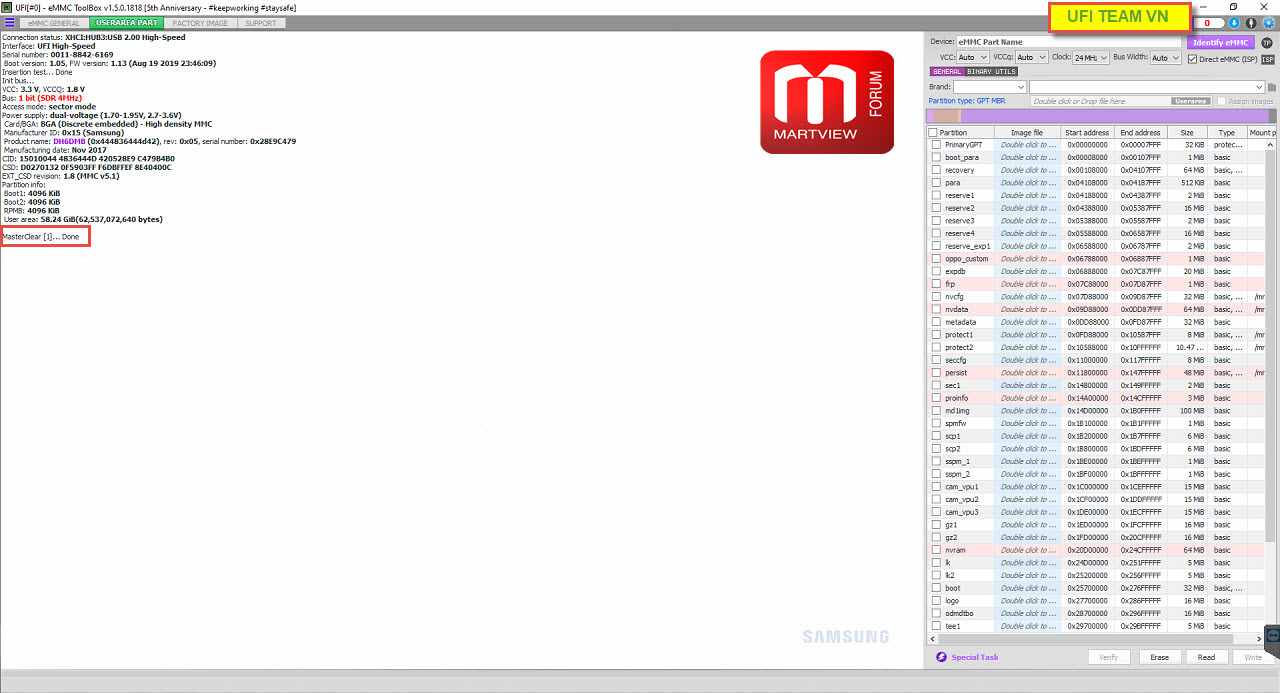Image resolution: width=1280 pixels, height=693 pixels.
Task: Click the Read button
Action: tap(1206, 657)
